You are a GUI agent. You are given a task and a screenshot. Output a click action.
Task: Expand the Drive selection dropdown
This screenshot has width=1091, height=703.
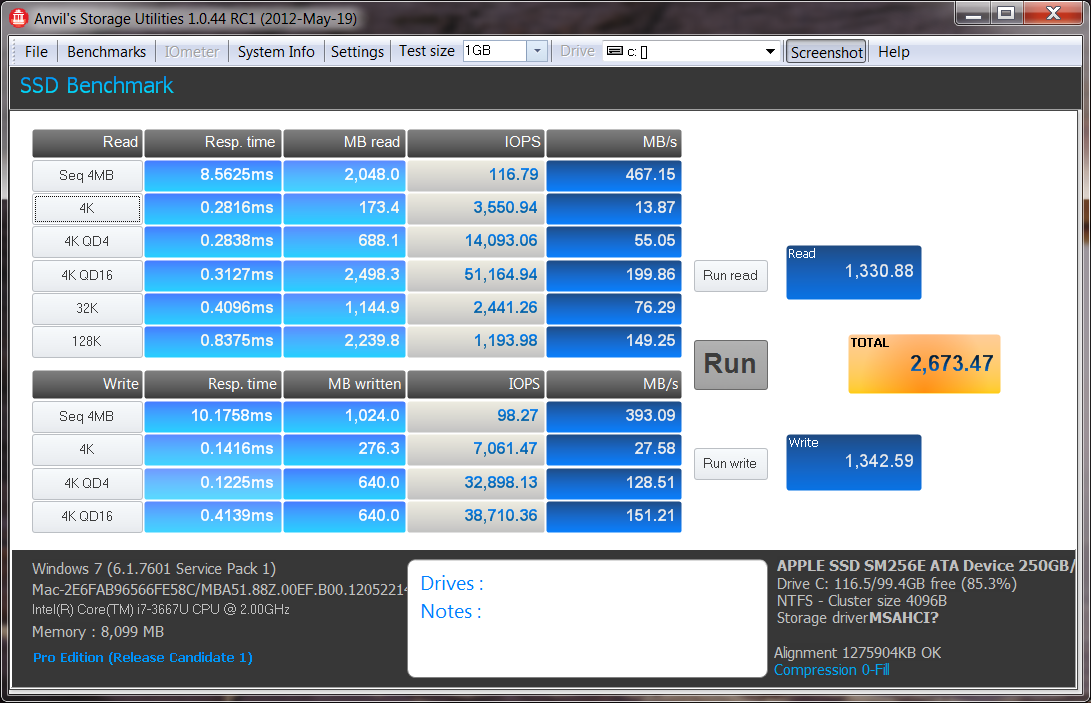pos(770,52)
